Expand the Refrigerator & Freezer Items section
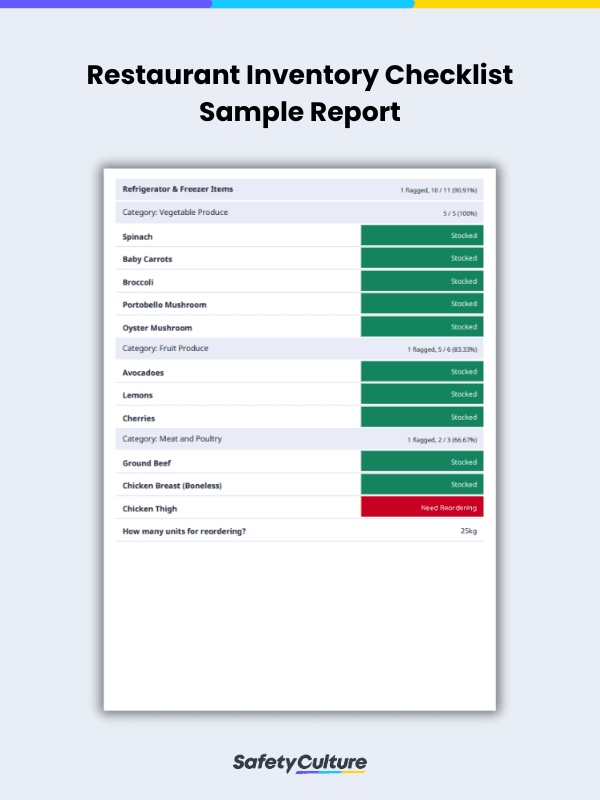Viewport: 600px width, 800px height. pos(178,189)
